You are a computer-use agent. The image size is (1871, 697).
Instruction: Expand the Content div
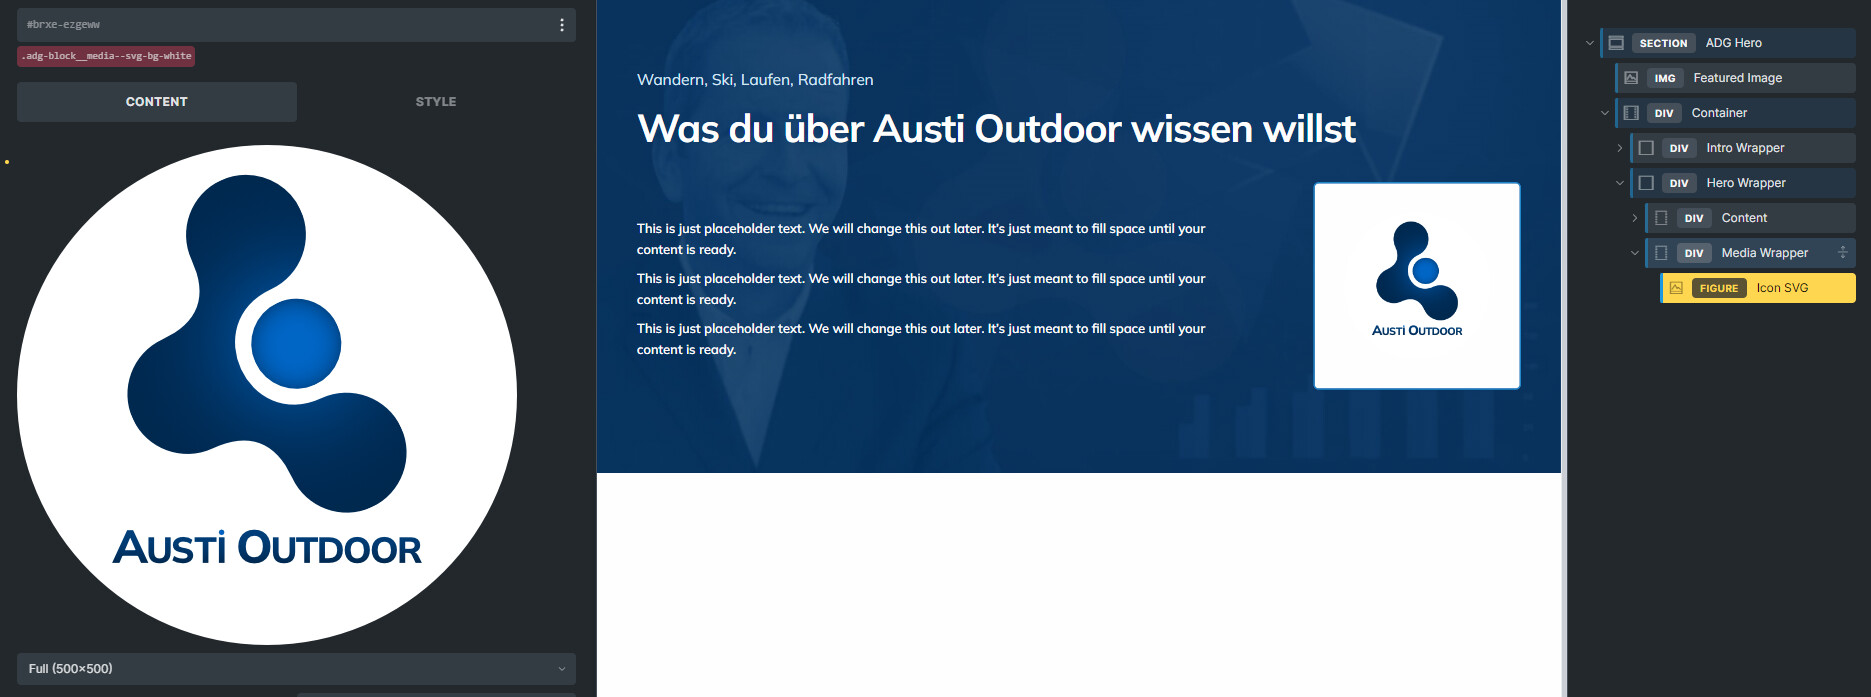tap(1635, 218)
